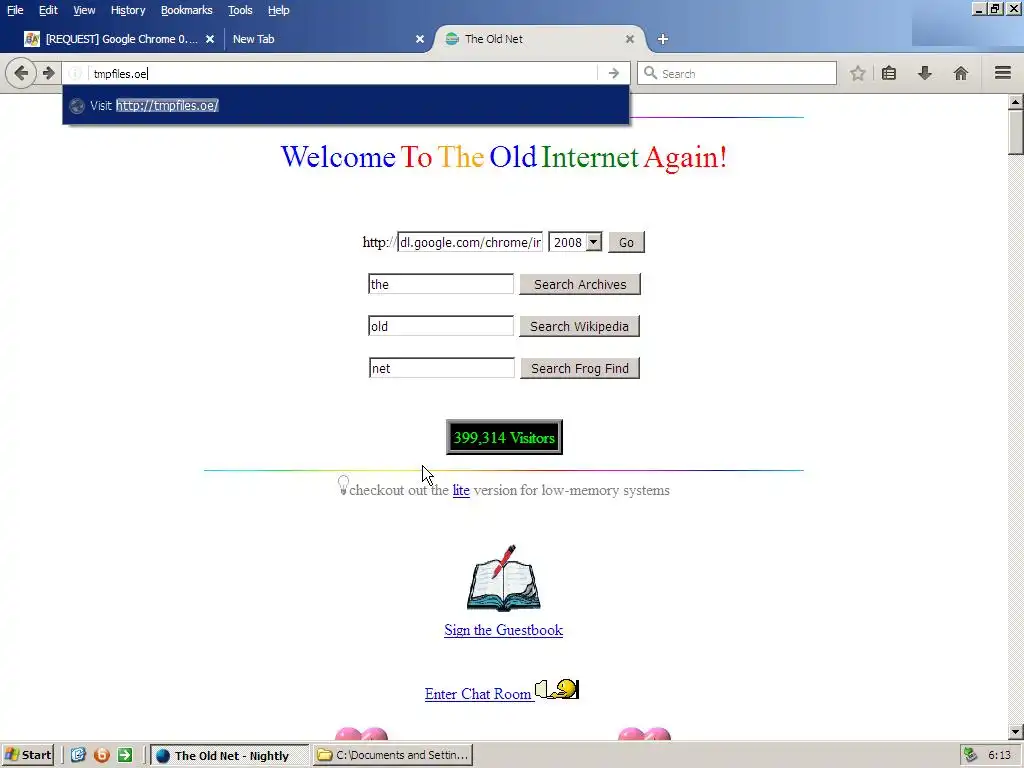The height and width of the screenshot is (768, 1024).
Task: Expand the 2008 year dropdown
Action: [x=575, y=242]
